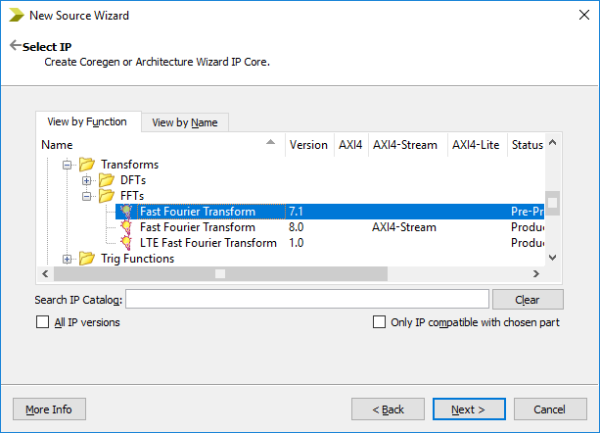Screen dimensions: 600x433
Task: Collapse the FFTs tree node
Action: (x=87, y=196)
